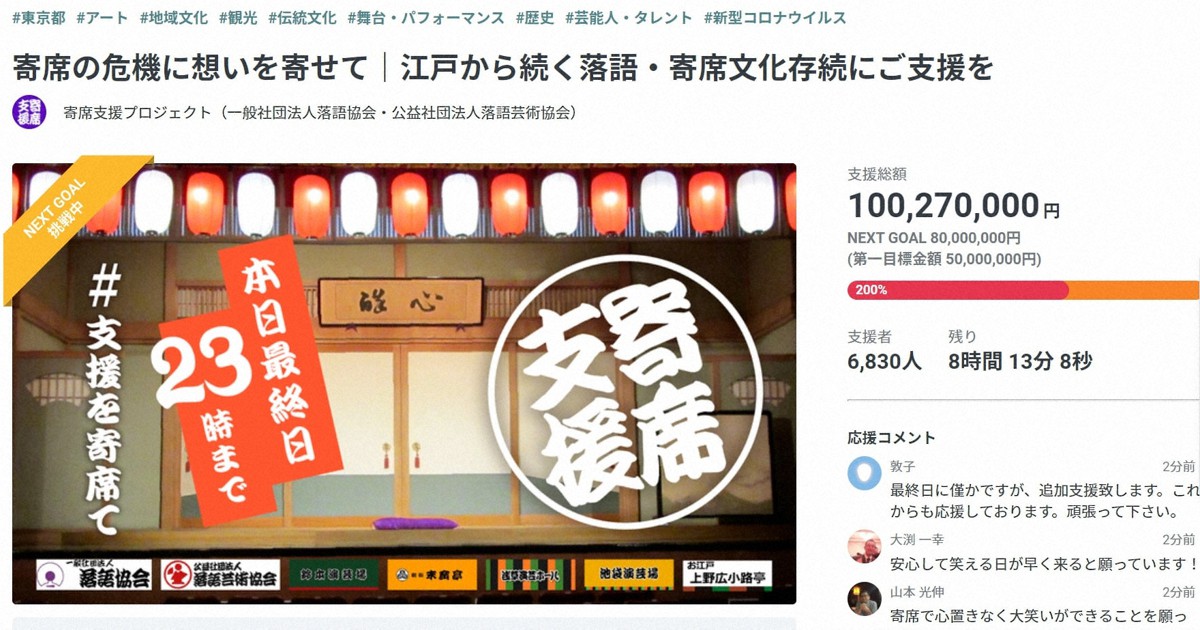Viewport: 1200px width, 630px height.
Task: Open the #東京都 hashtag
Action: click(38, 18)
